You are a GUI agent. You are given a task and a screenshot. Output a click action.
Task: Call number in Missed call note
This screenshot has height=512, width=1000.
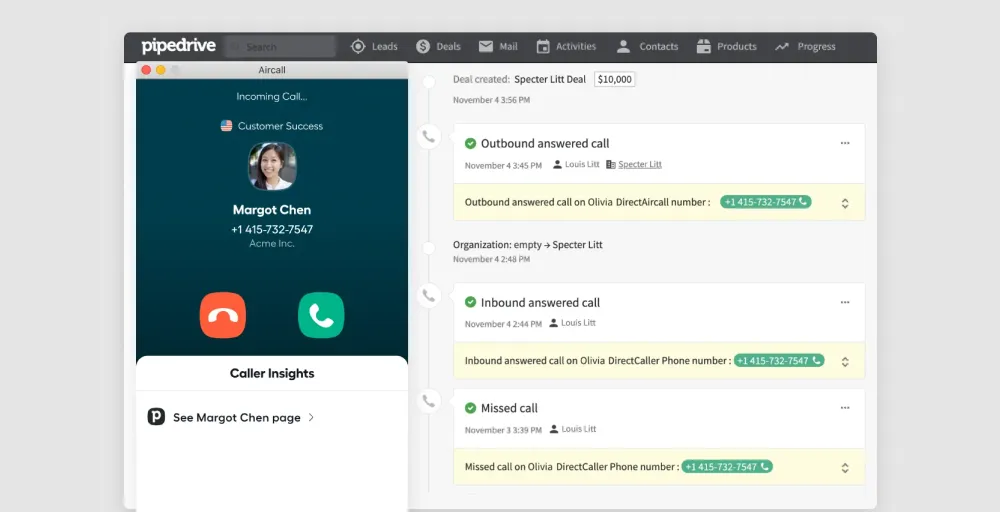pyautogui.click(x=727, y=466)
